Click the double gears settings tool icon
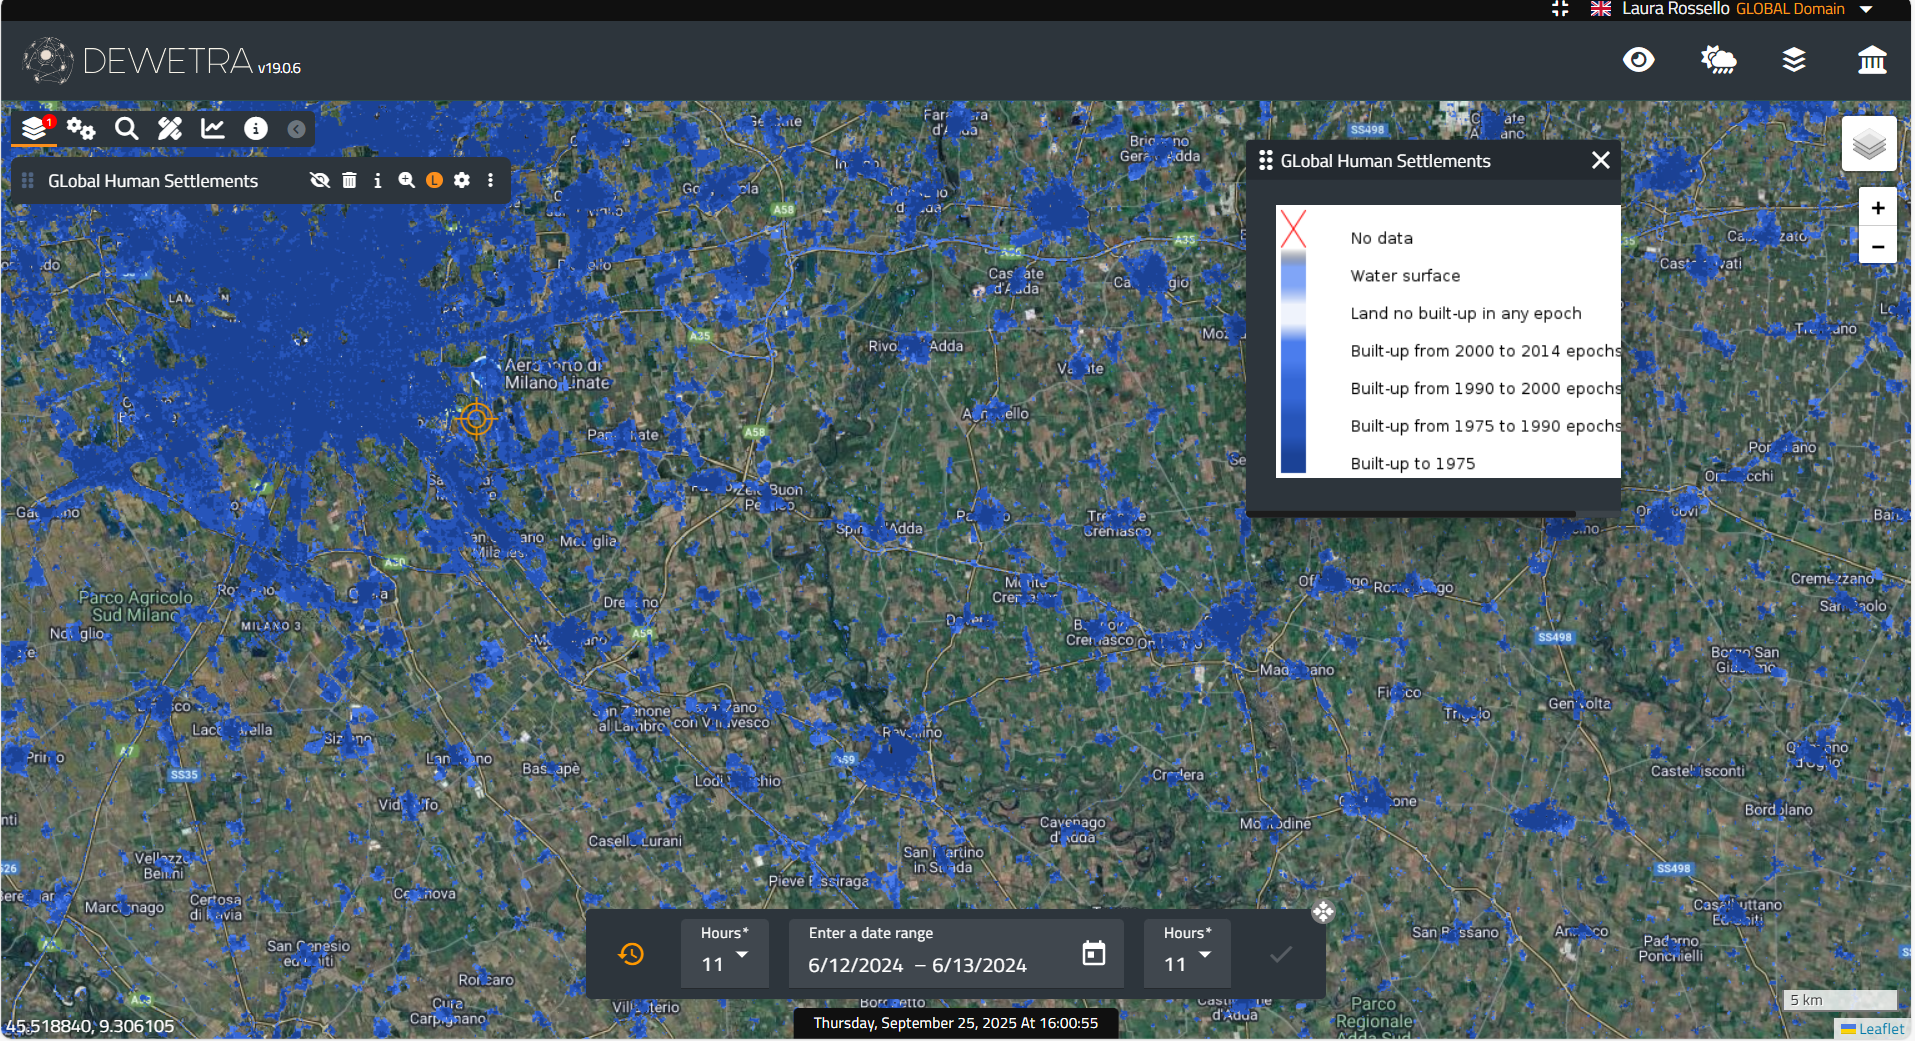 pos(81,129)
